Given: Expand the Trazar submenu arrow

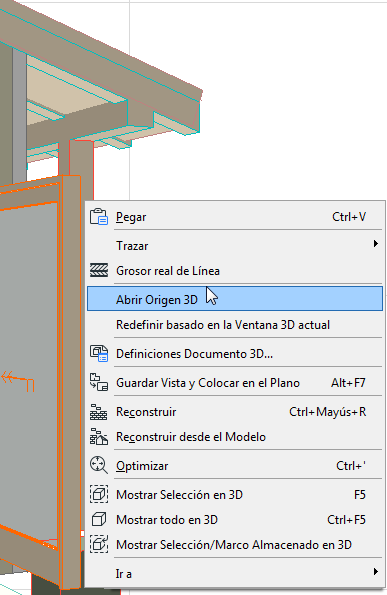Looking at the screenshot, I should (376, 244).
